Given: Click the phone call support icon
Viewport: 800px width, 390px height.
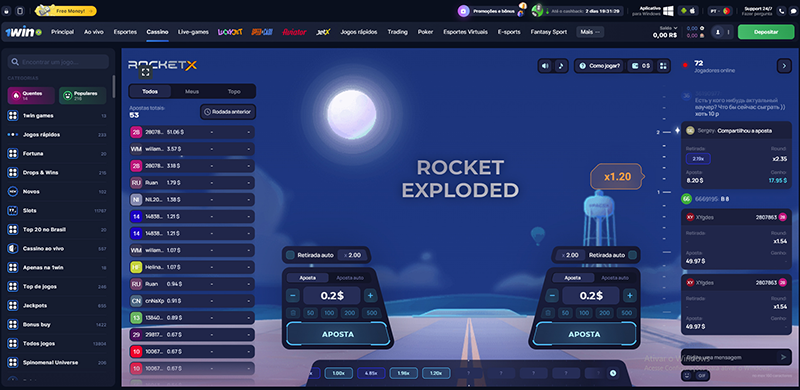Looking at the screenshot, I should 781,11.
